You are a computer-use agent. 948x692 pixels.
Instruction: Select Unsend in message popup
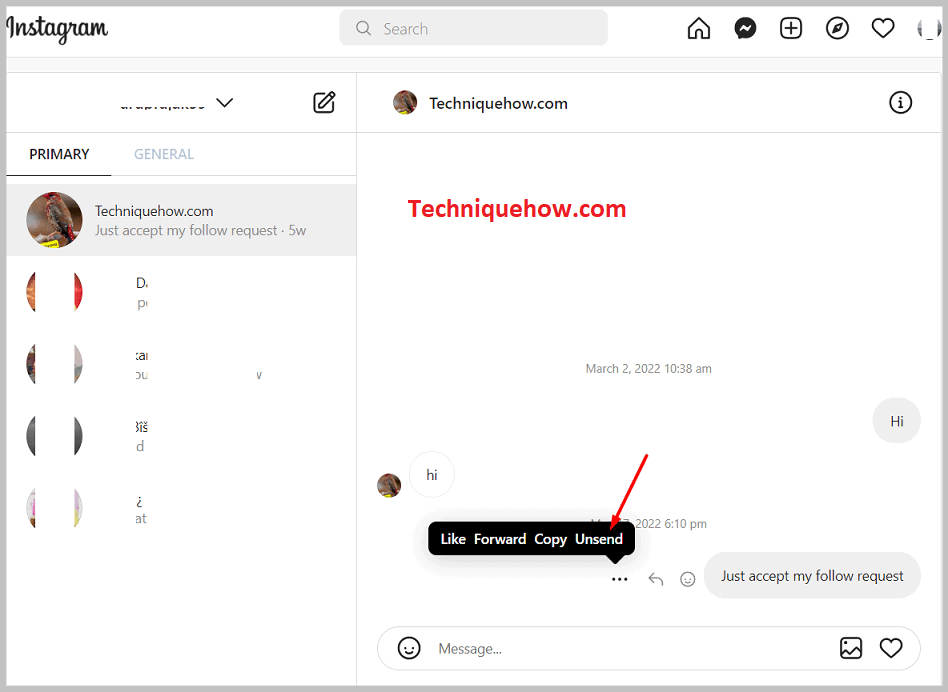coord(599,539)
